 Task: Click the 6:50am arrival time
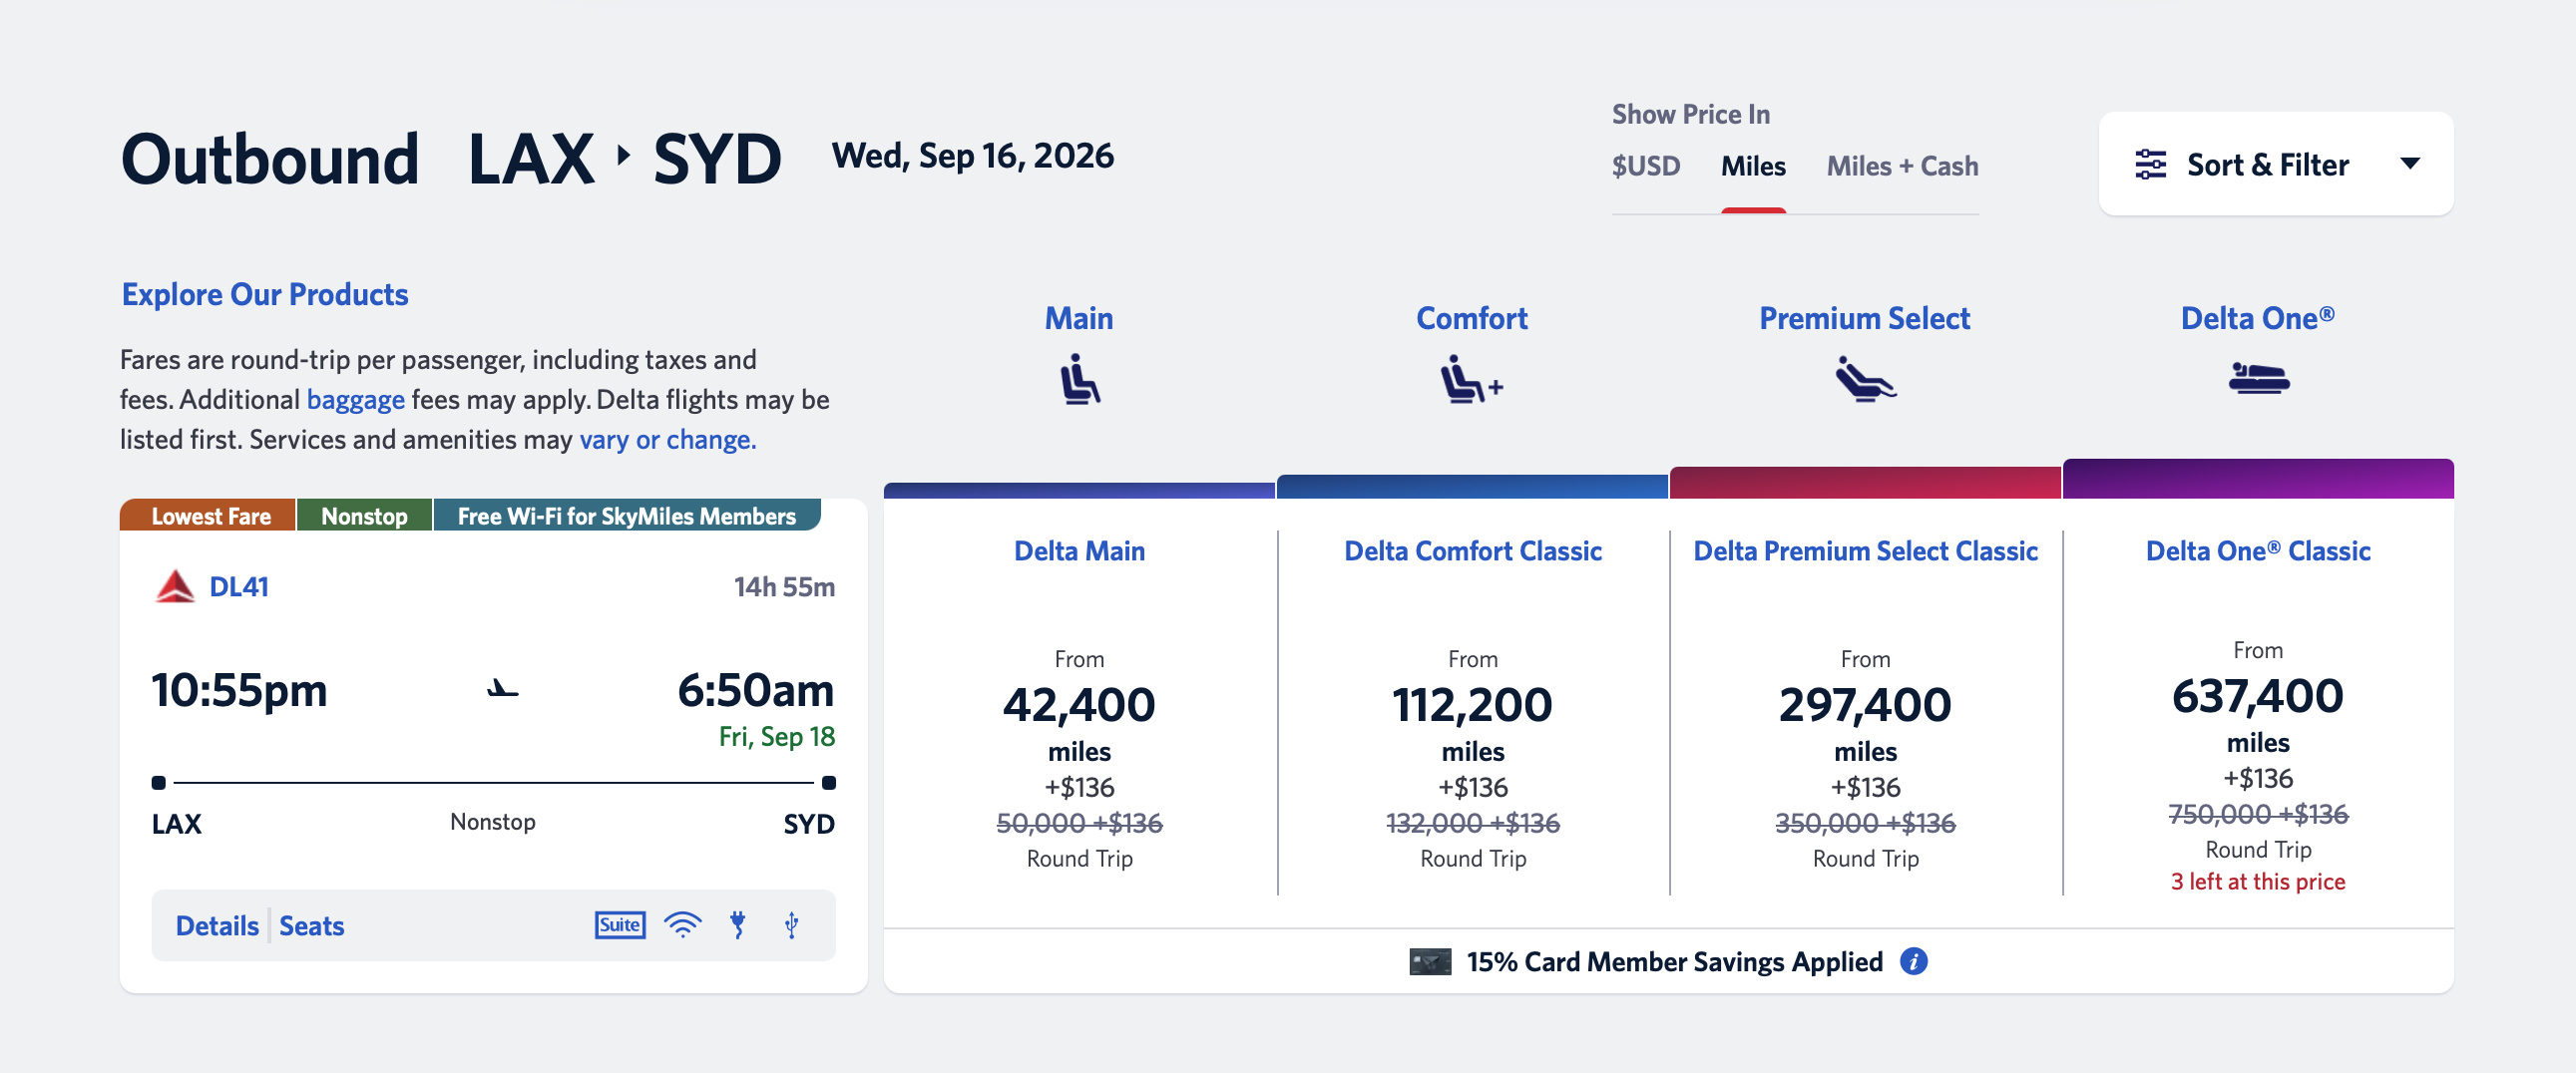tap(756, 690)
